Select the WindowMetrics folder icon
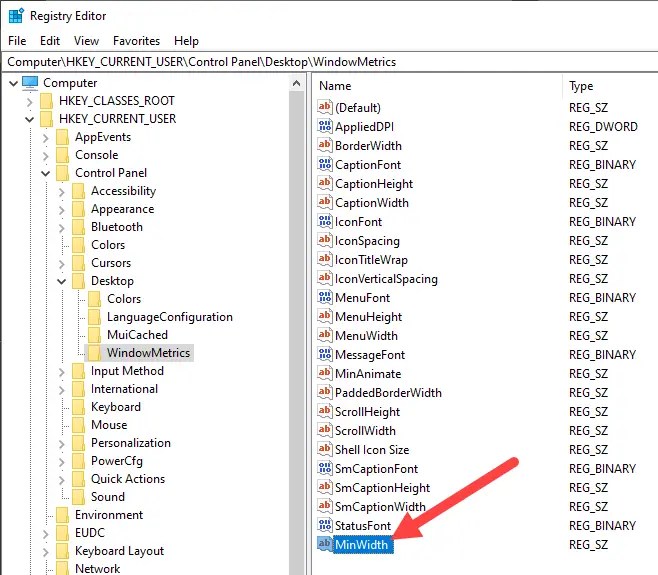Screen dimensions: 658x575 pos(94,353)
